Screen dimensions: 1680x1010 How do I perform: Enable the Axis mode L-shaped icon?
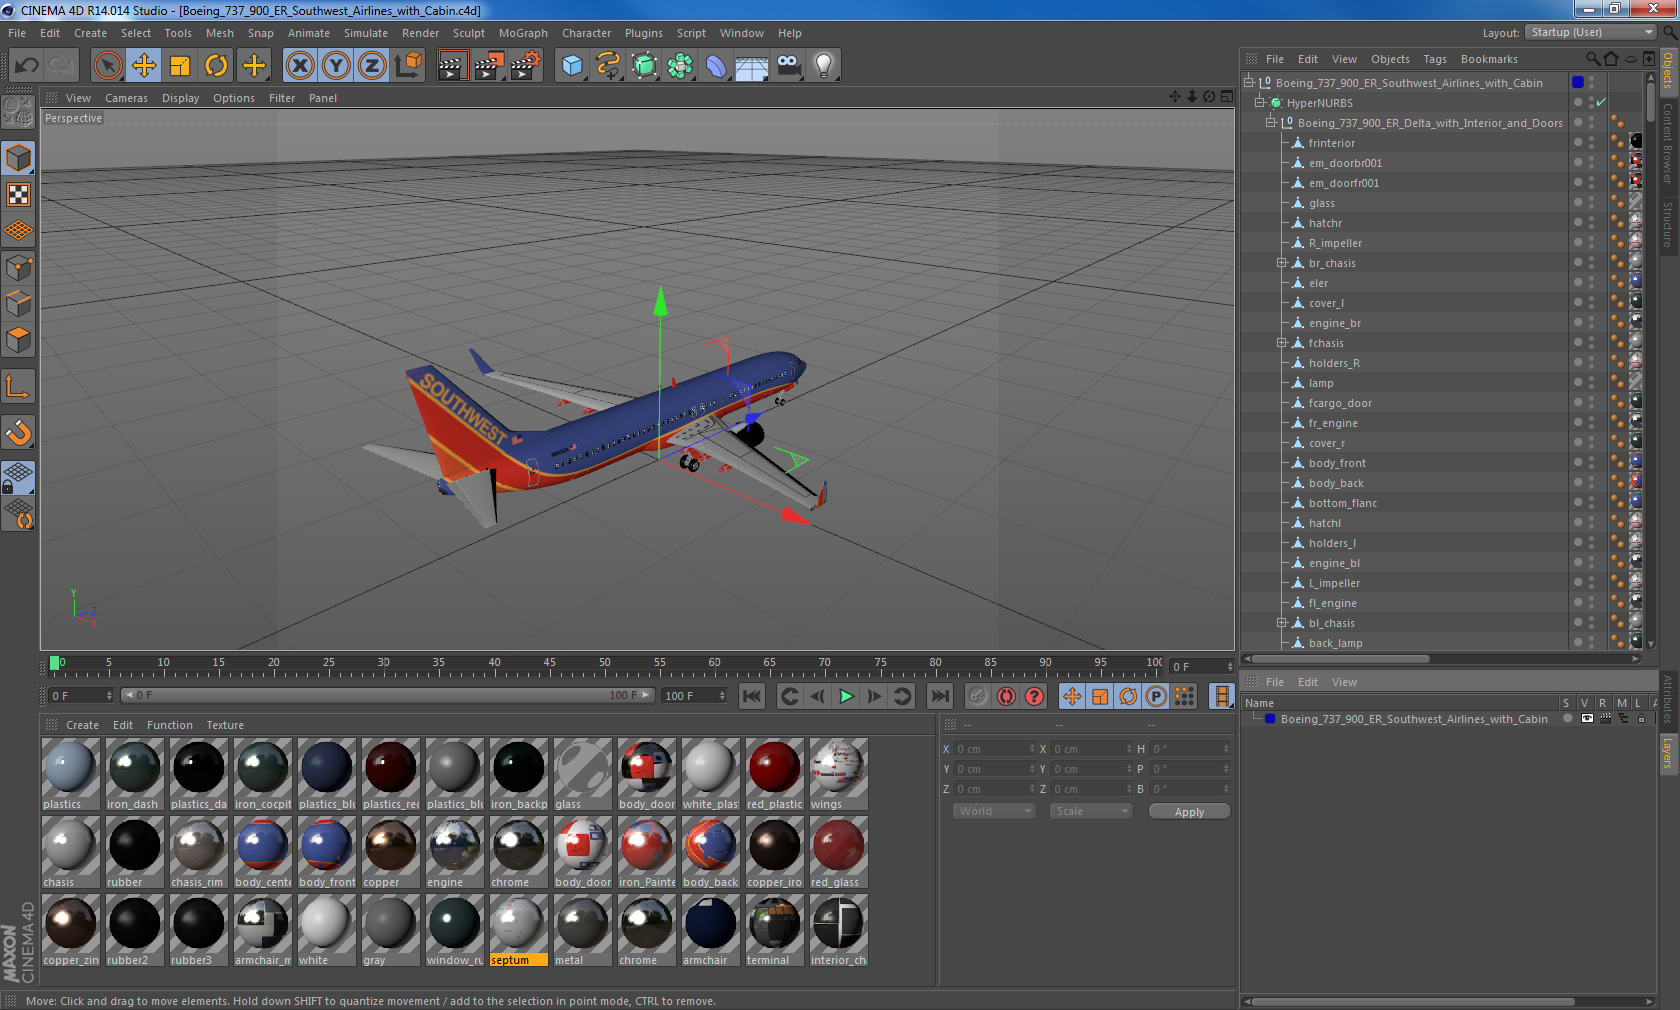coord(18,387)
